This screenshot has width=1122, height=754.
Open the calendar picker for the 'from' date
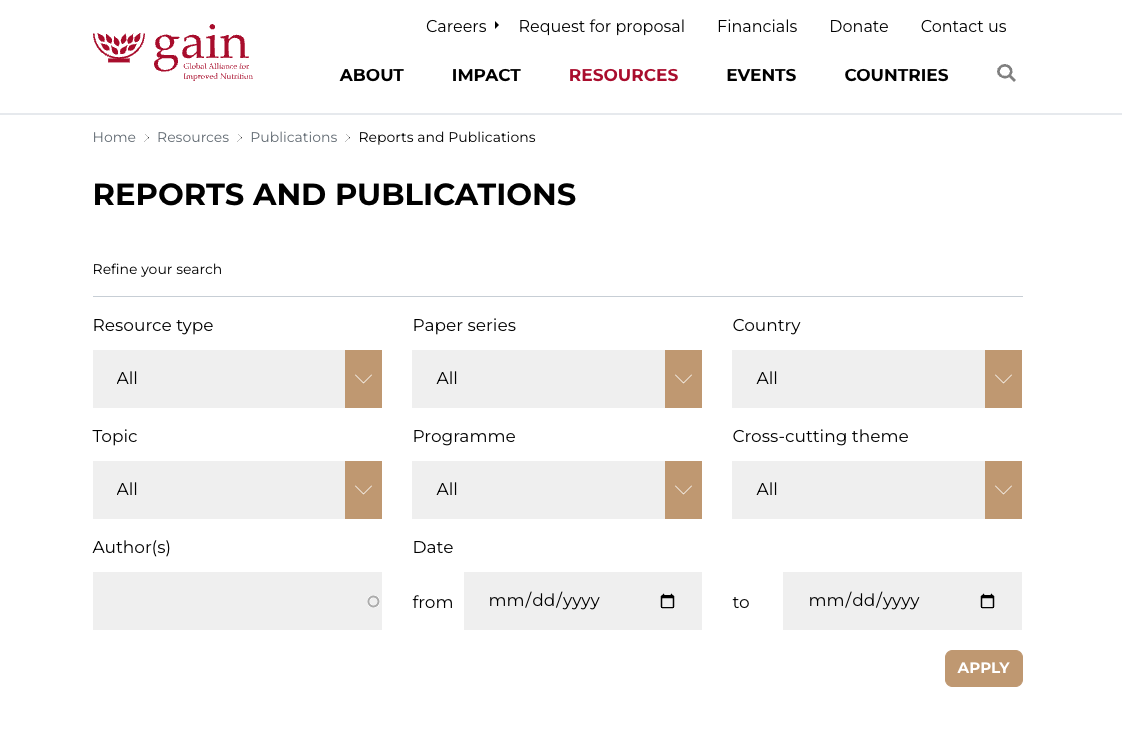coord(667,601)
